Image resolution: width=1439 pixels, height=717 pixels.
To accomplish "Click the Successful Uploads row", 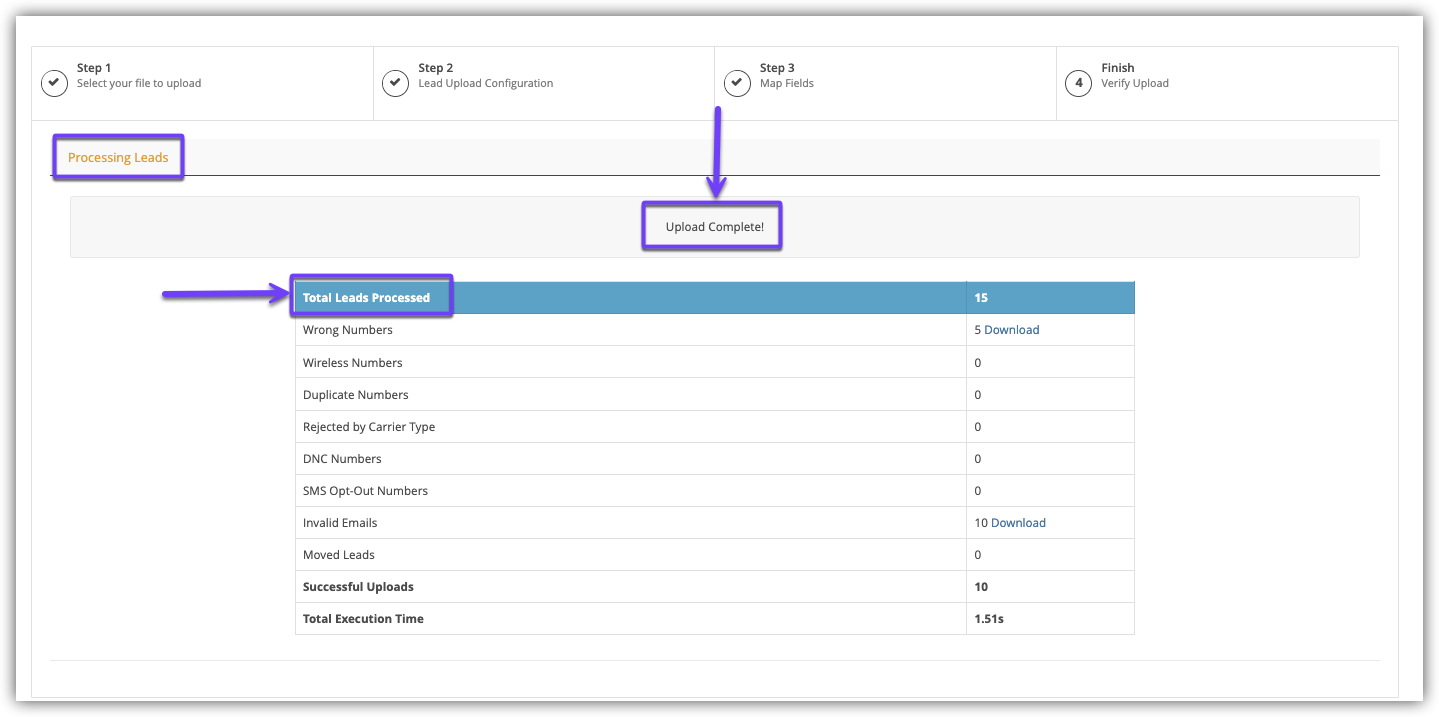I will 358,587.
